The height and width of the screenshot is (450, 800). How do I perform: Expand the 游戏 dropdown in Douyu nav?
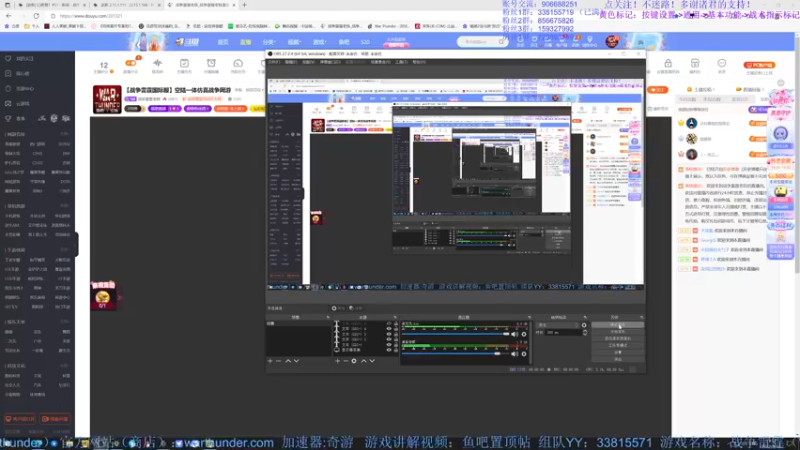click(319, 42)
